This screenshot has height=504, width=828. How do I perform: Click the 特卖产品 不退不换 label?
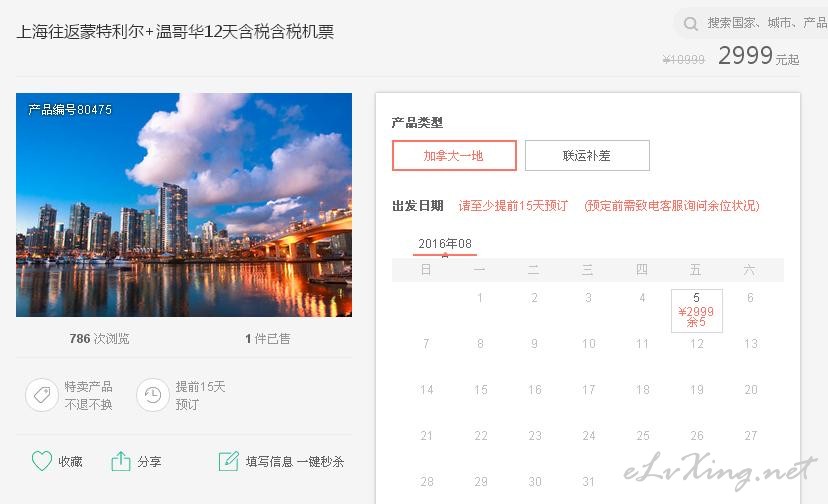pos(88,395)
